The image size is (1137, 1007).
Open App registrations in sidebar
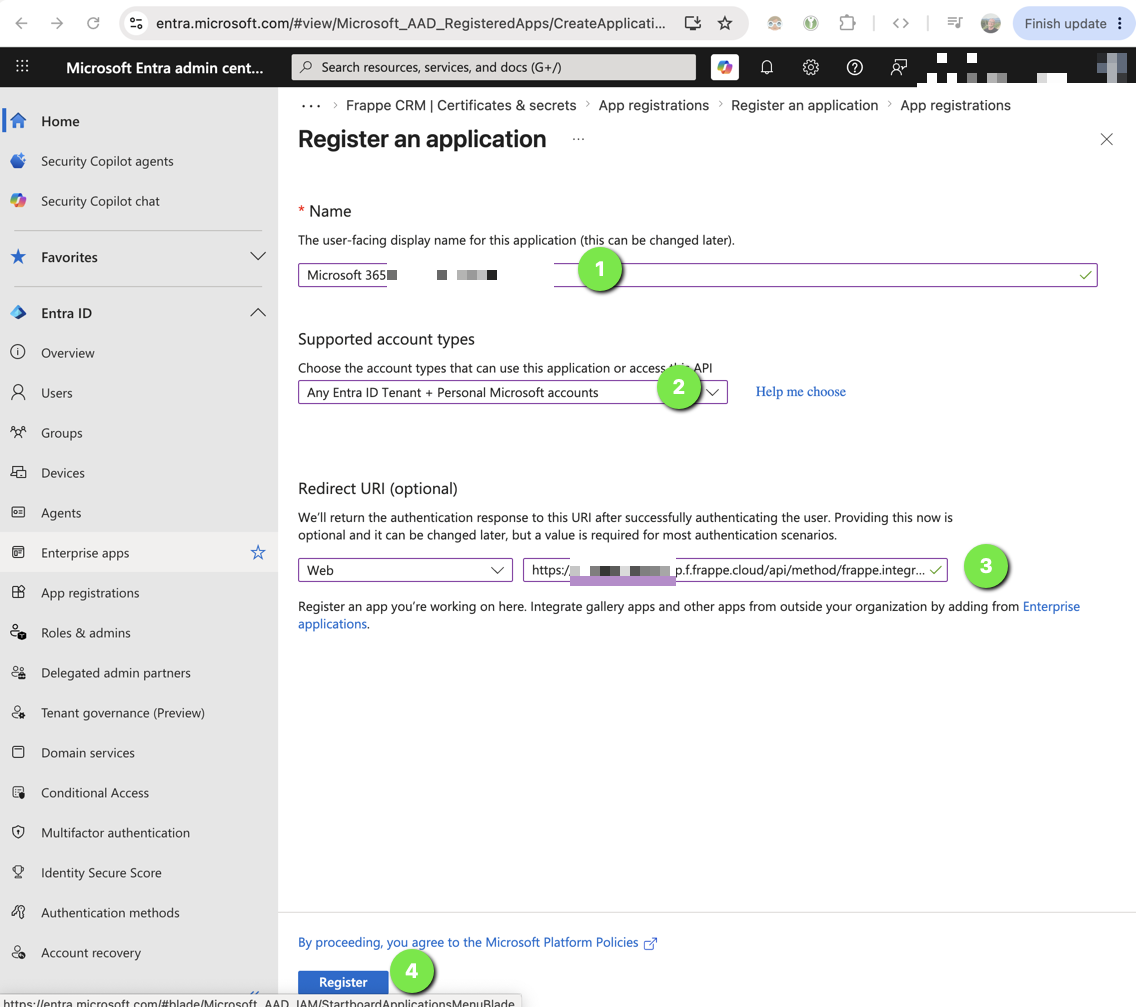[90, 592]
